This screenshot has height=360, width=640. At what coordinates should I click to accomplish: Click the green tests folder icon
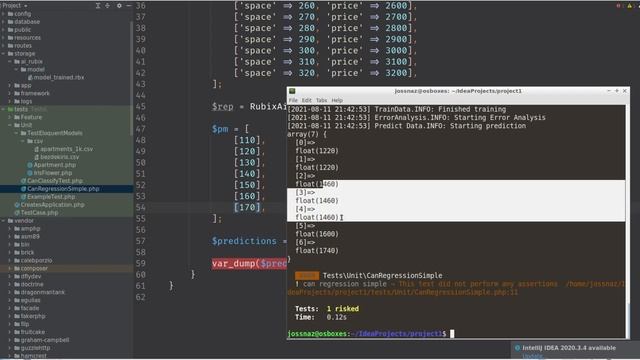[11, 109]
